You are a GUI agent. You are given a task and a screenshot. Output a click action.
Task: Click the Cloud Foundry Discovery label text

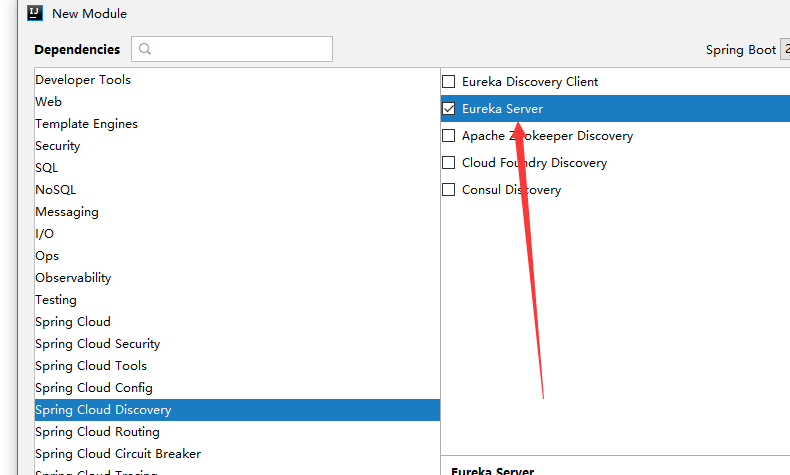pos(534,163)
